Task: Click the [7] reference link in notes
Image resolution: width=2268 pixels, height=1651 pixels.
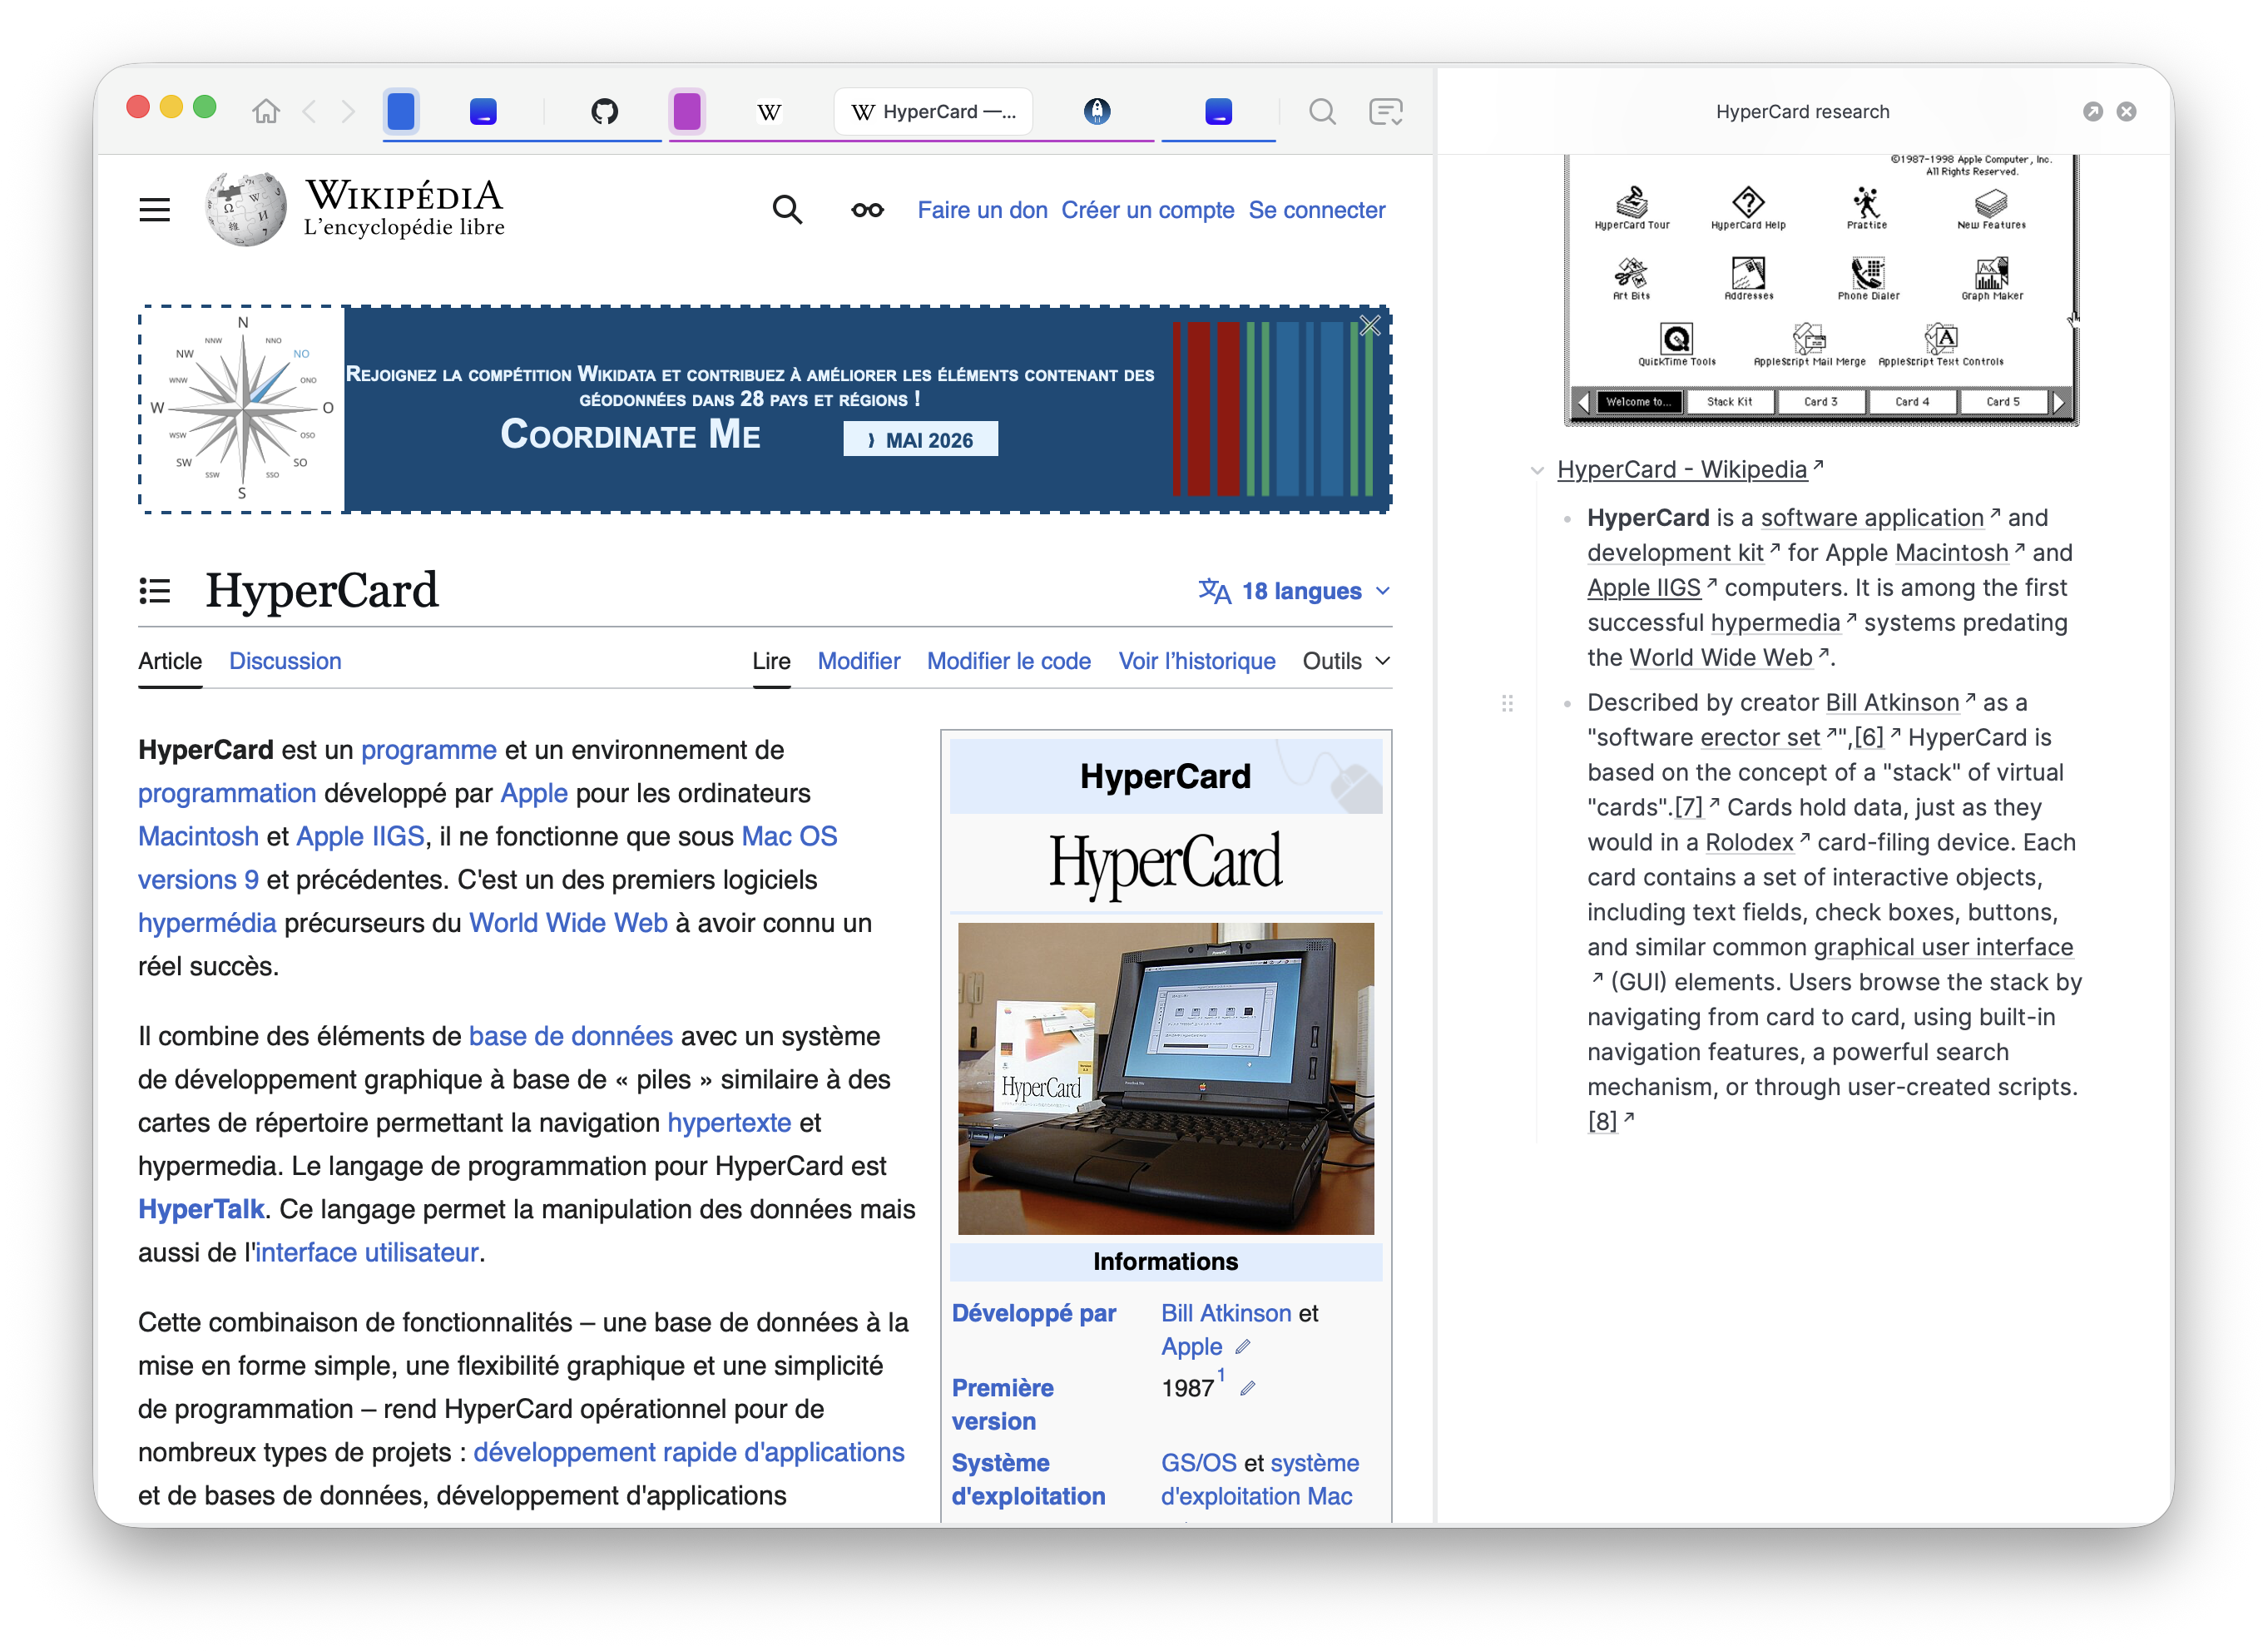Action: point(1689,807)
